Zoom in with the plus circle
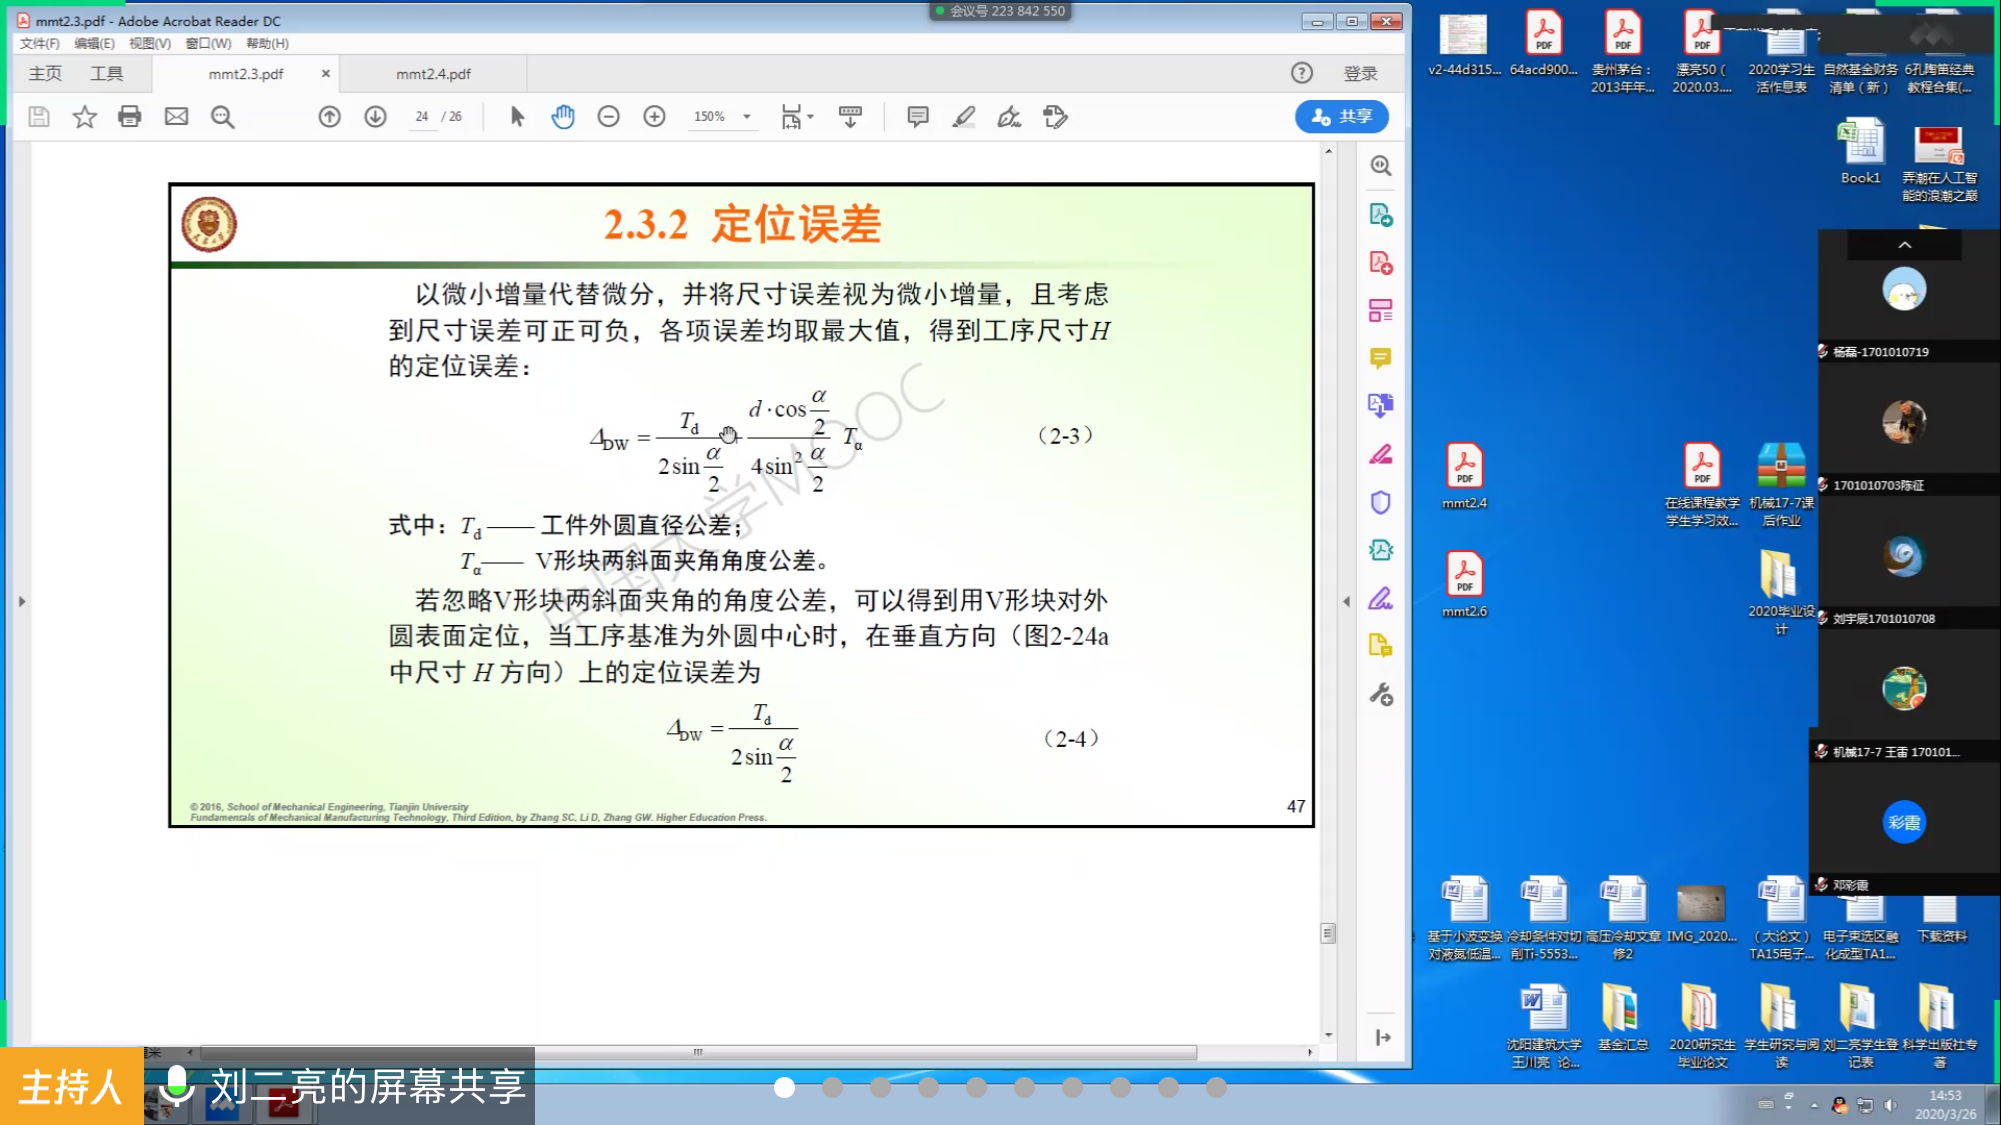The width and height of the screenshot is (2001, 1125). [x=654, y=117]
